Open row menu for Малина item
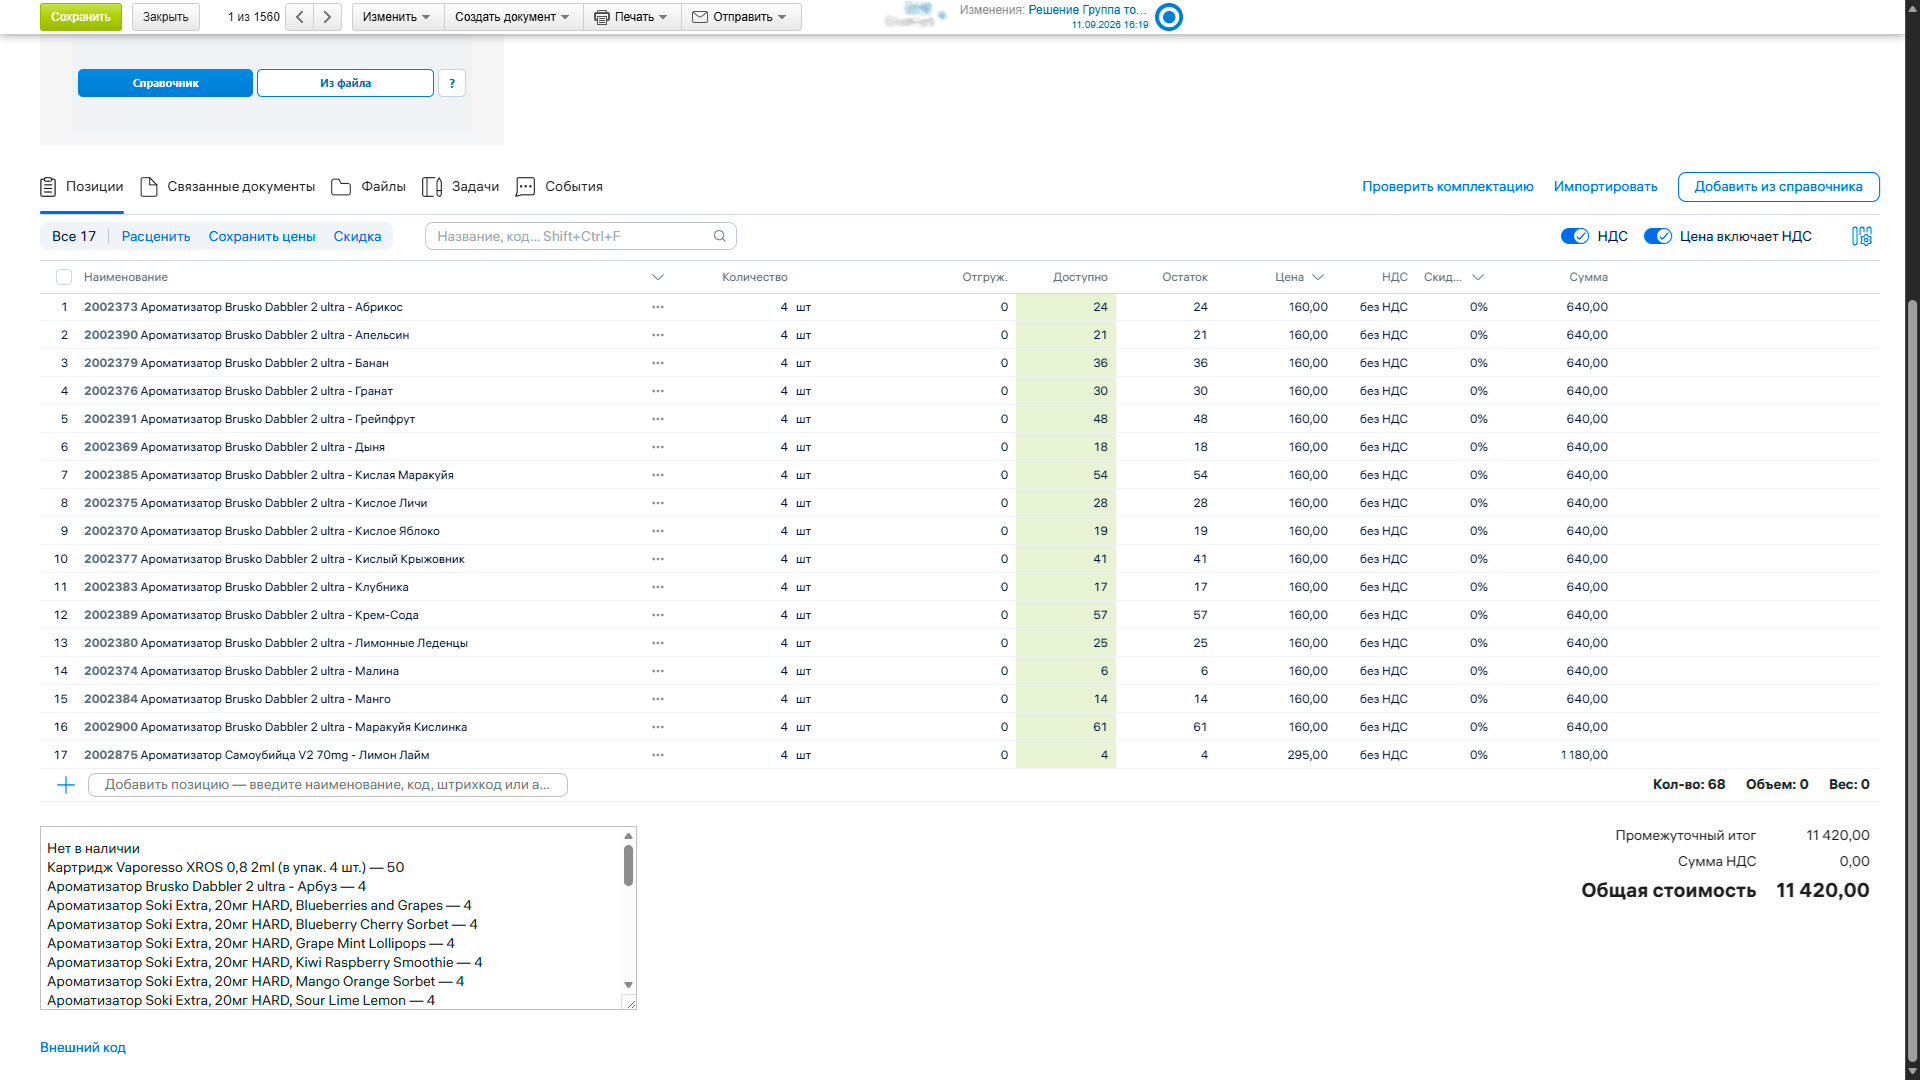 pyautogui.click(x=658, y=671)
